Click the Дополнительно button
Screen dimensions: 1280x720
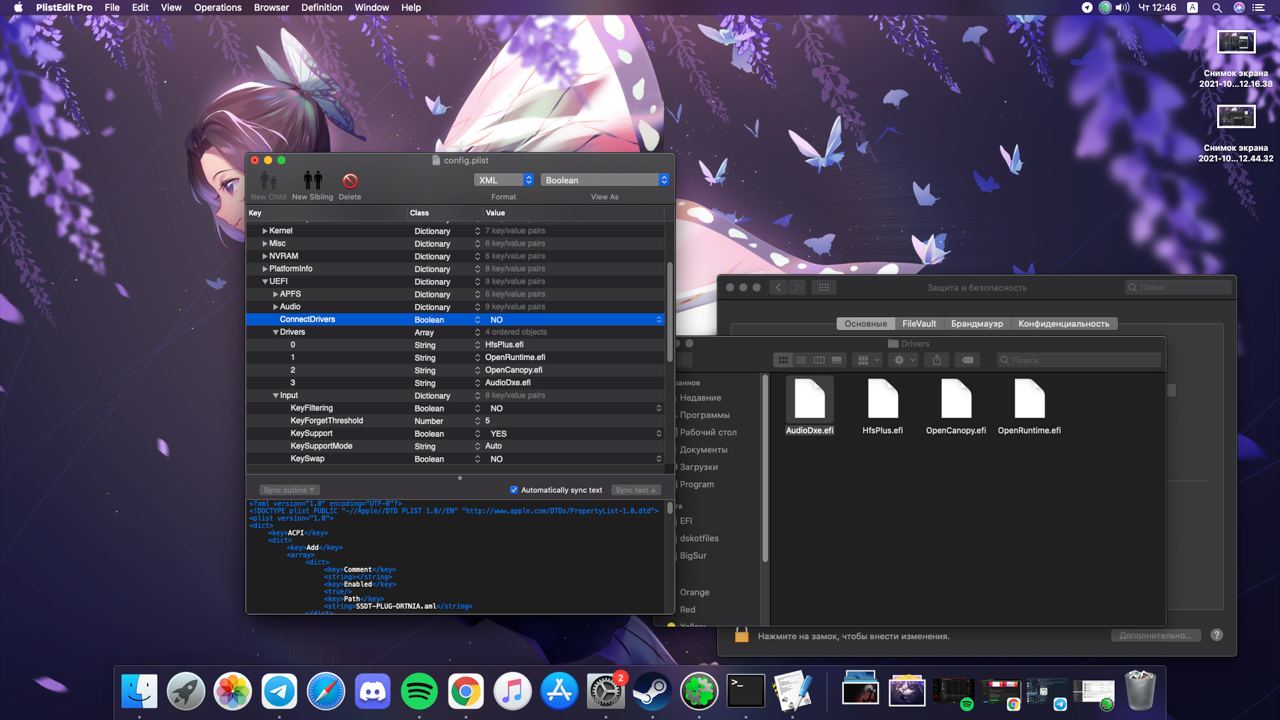click(x=1155, y=635)
